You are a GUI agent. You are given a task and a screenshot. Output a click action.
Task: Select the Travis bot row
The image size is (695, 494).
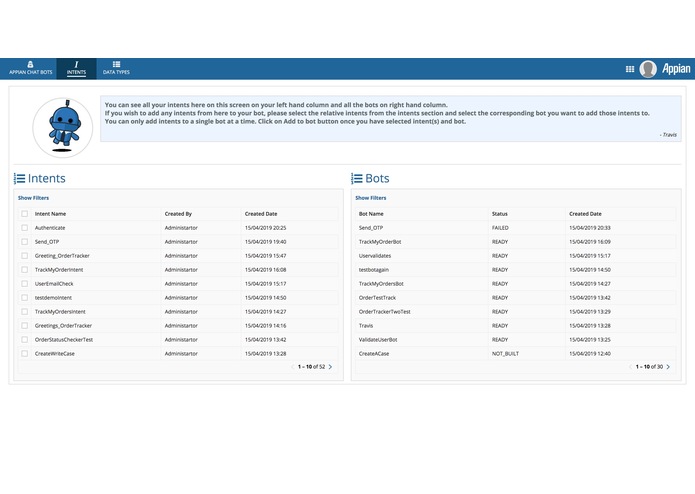pyautogui.click(x=515, y=326)
